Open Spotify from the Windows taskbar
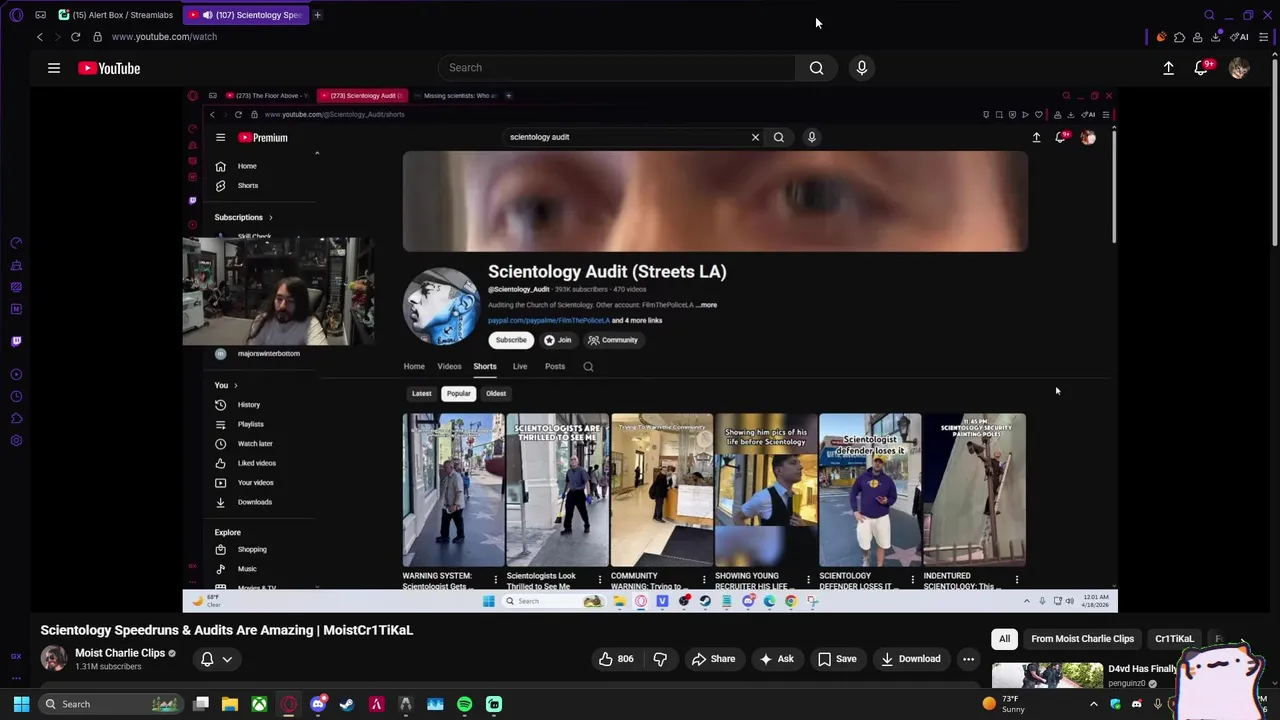 [x=464, y=704]
